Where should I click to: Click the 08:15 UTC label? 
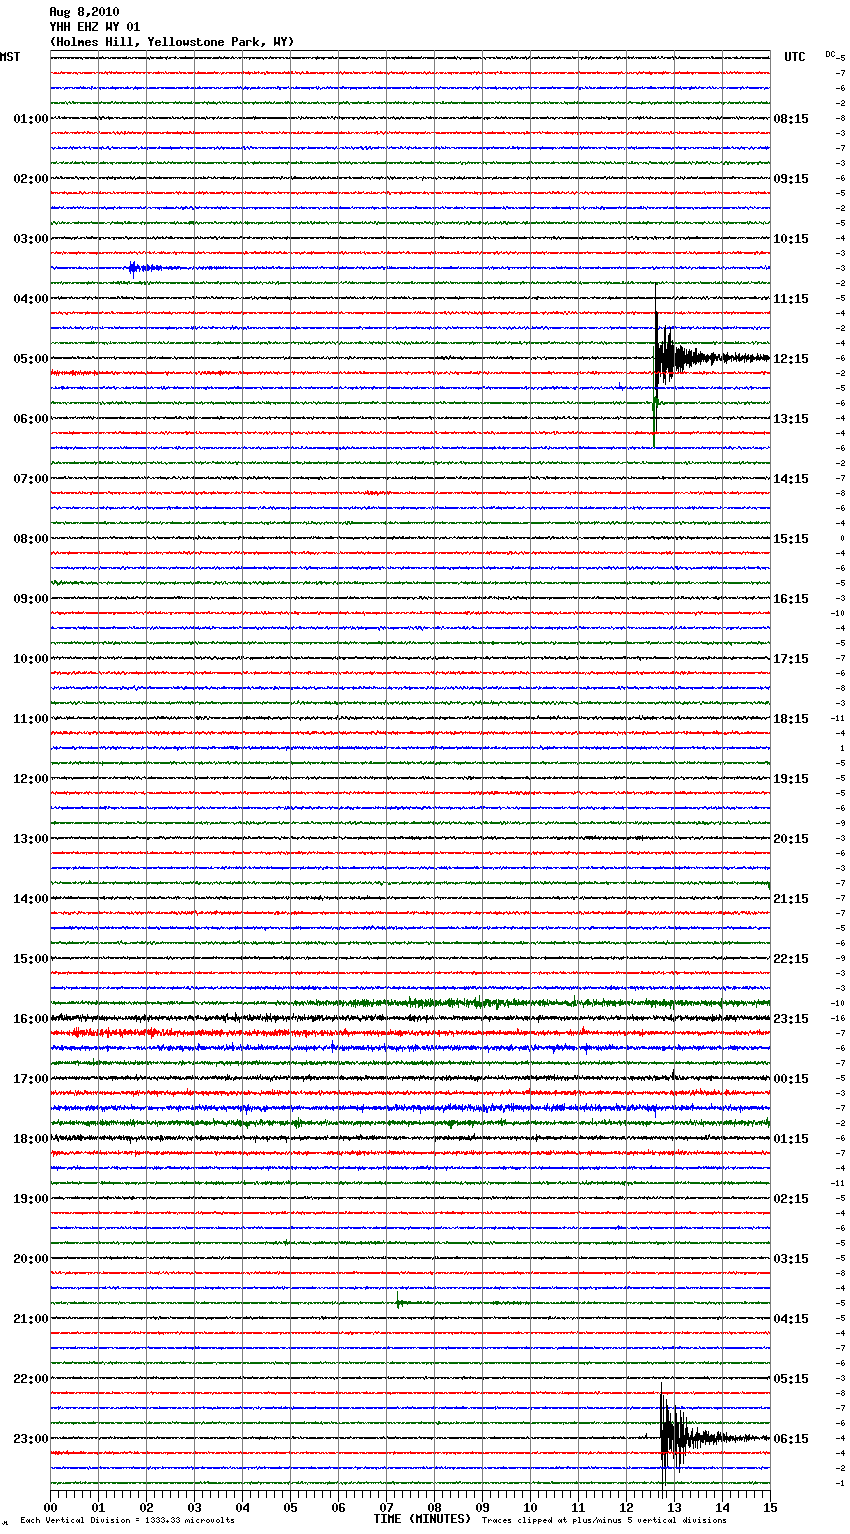pyautogui.click(x=791, y=119)
